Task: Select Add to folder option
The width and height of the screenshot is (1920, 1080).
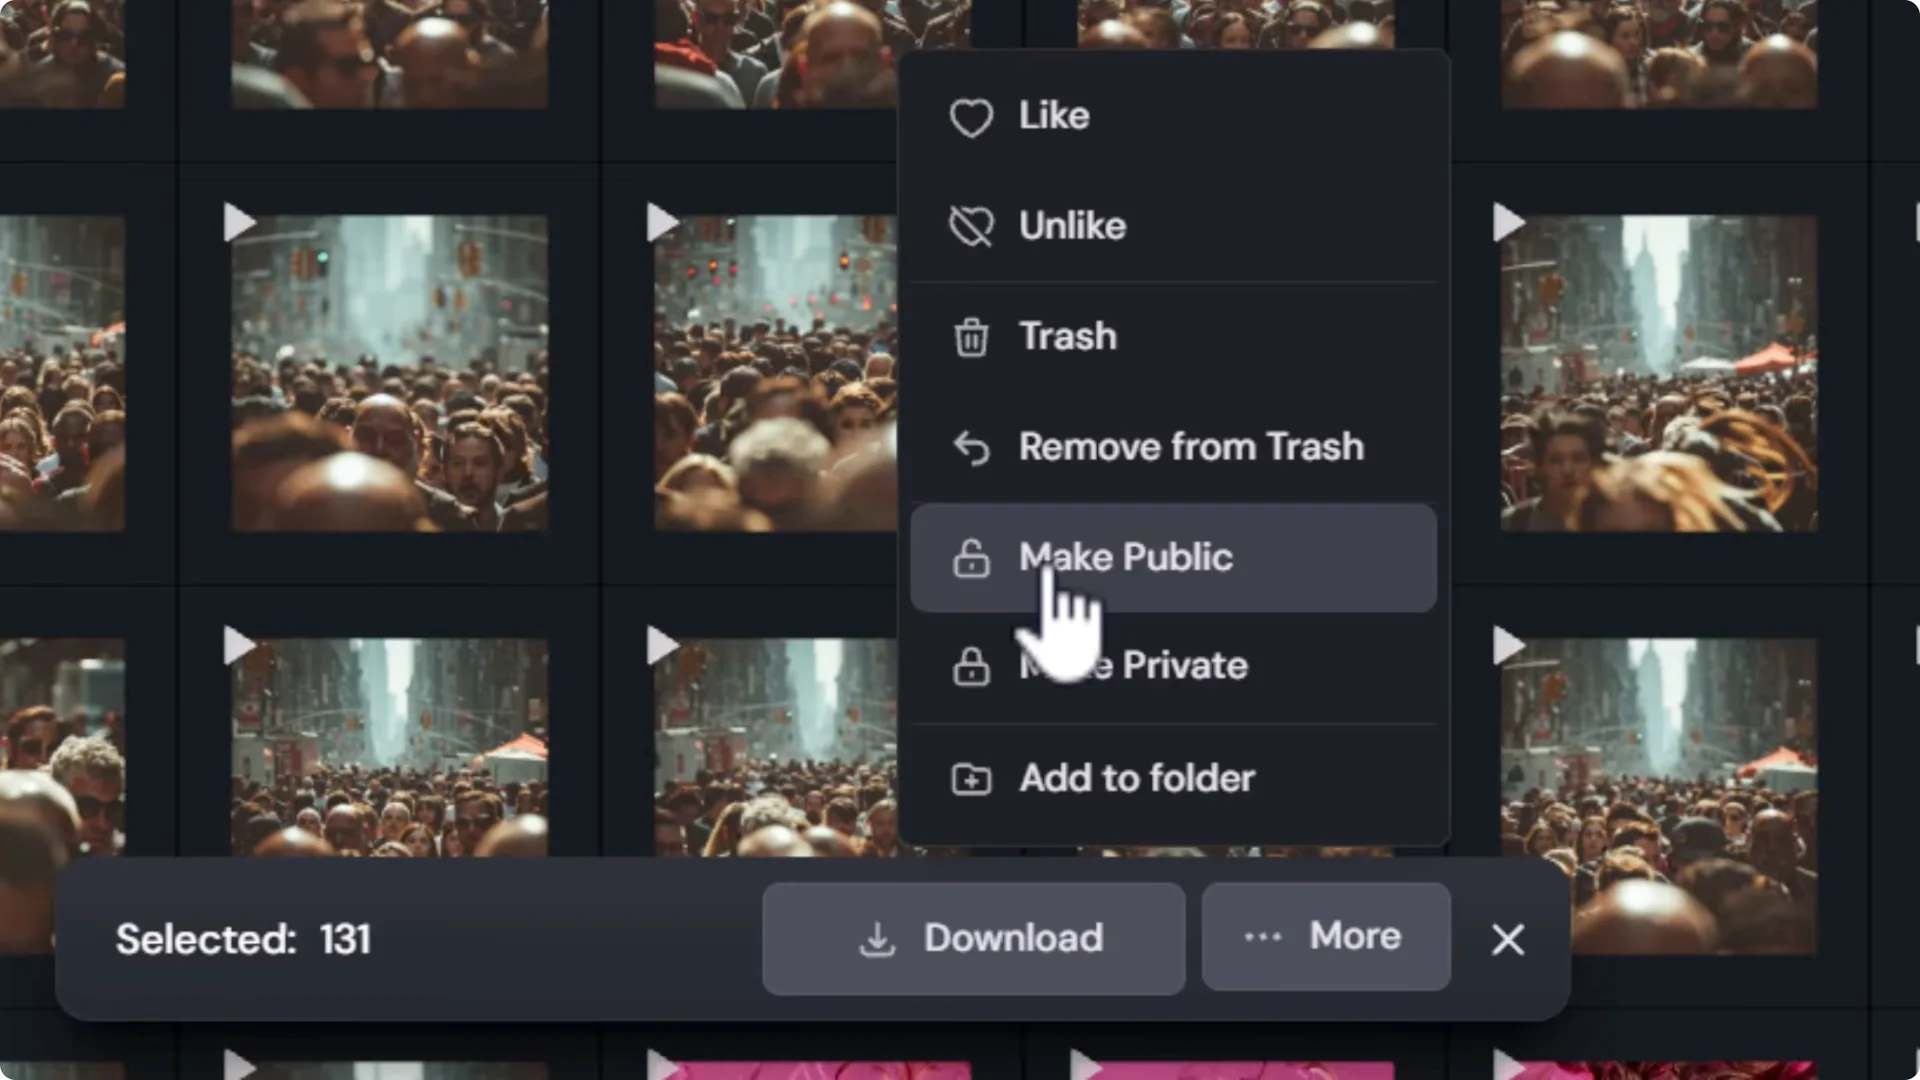Action: (x=1136, y=778)
